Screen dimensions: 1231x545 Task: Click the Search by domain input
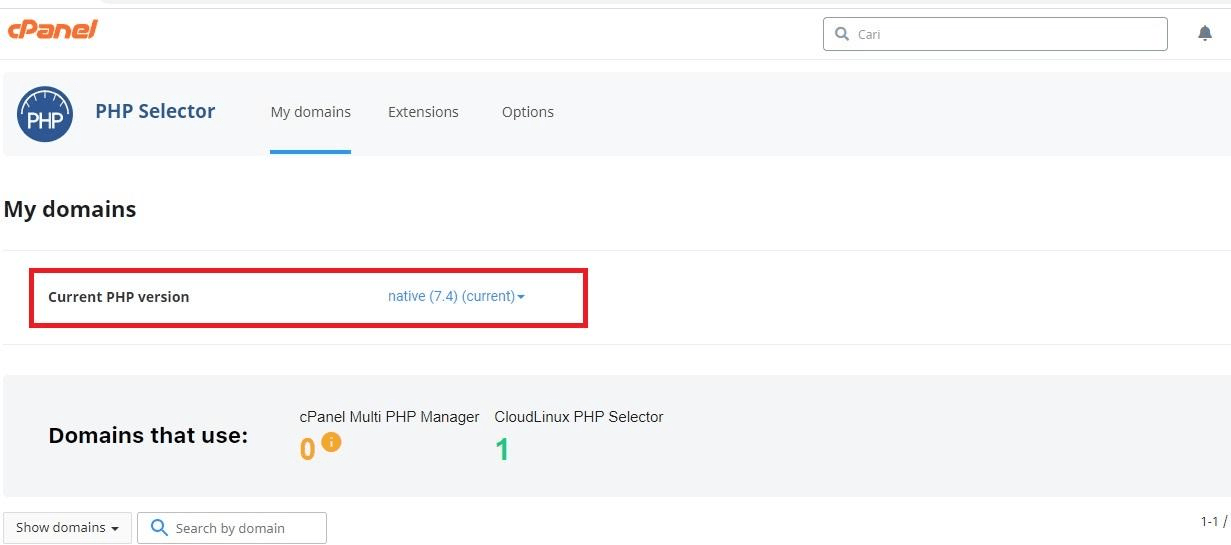245,528
